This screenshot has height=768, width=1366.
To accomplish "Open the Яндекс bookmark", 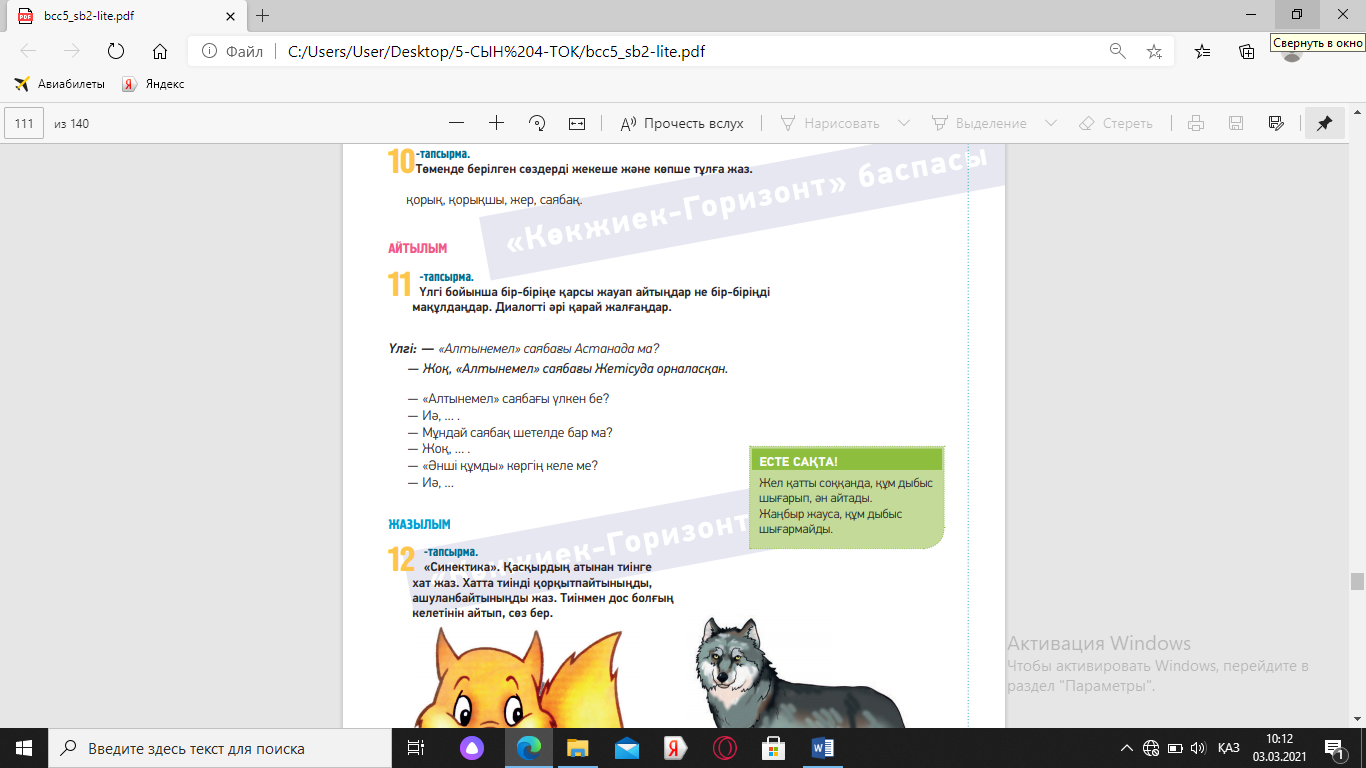I will click(x=153, y=84).
